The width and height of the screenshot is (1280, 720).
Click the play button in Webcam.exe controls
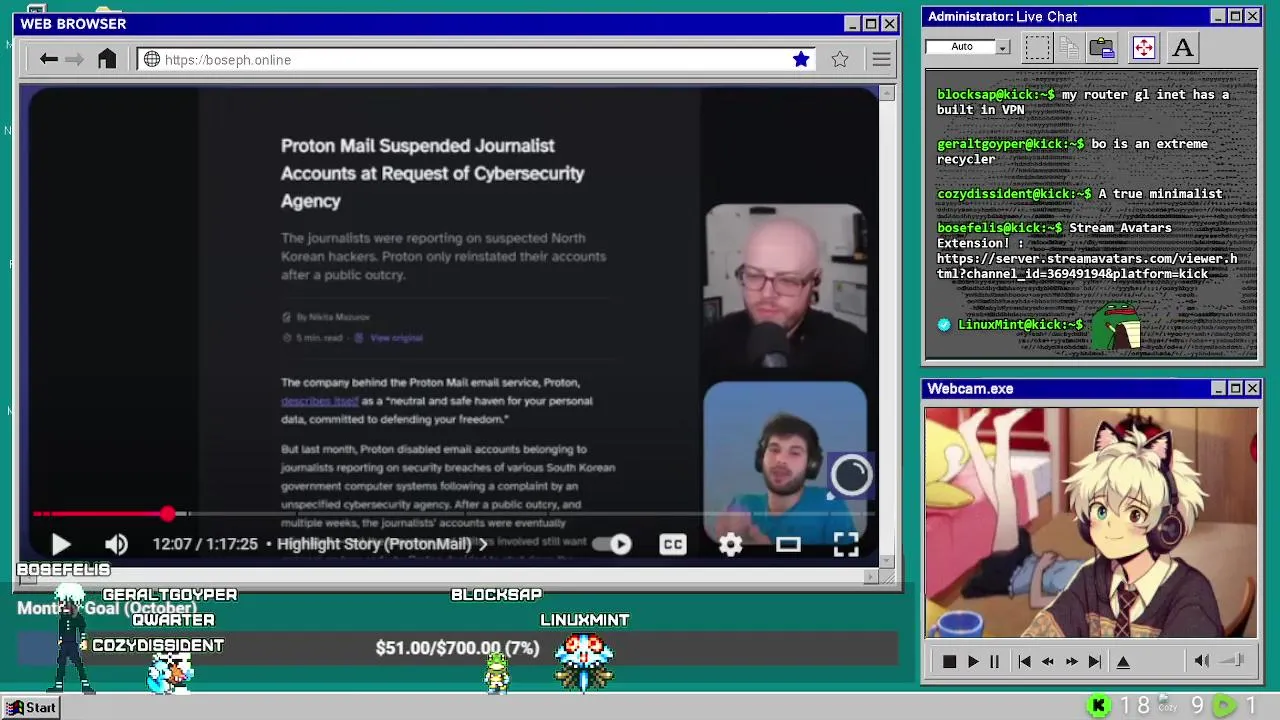coord(973,661)
